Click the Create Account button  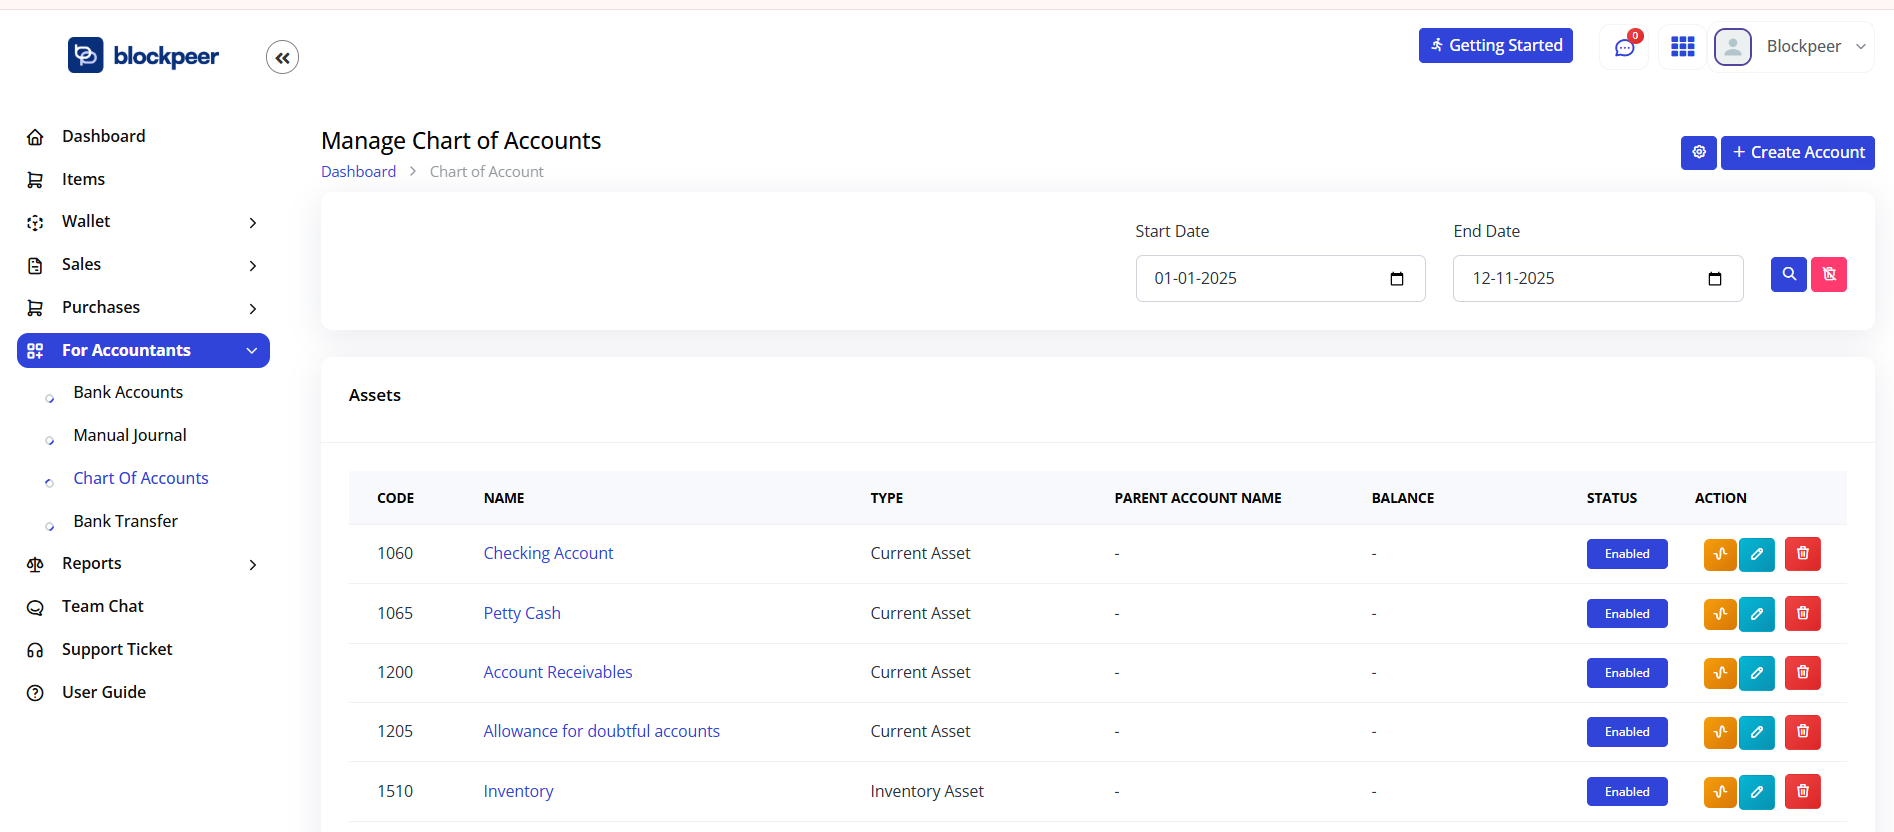(x=1797, y=153)
